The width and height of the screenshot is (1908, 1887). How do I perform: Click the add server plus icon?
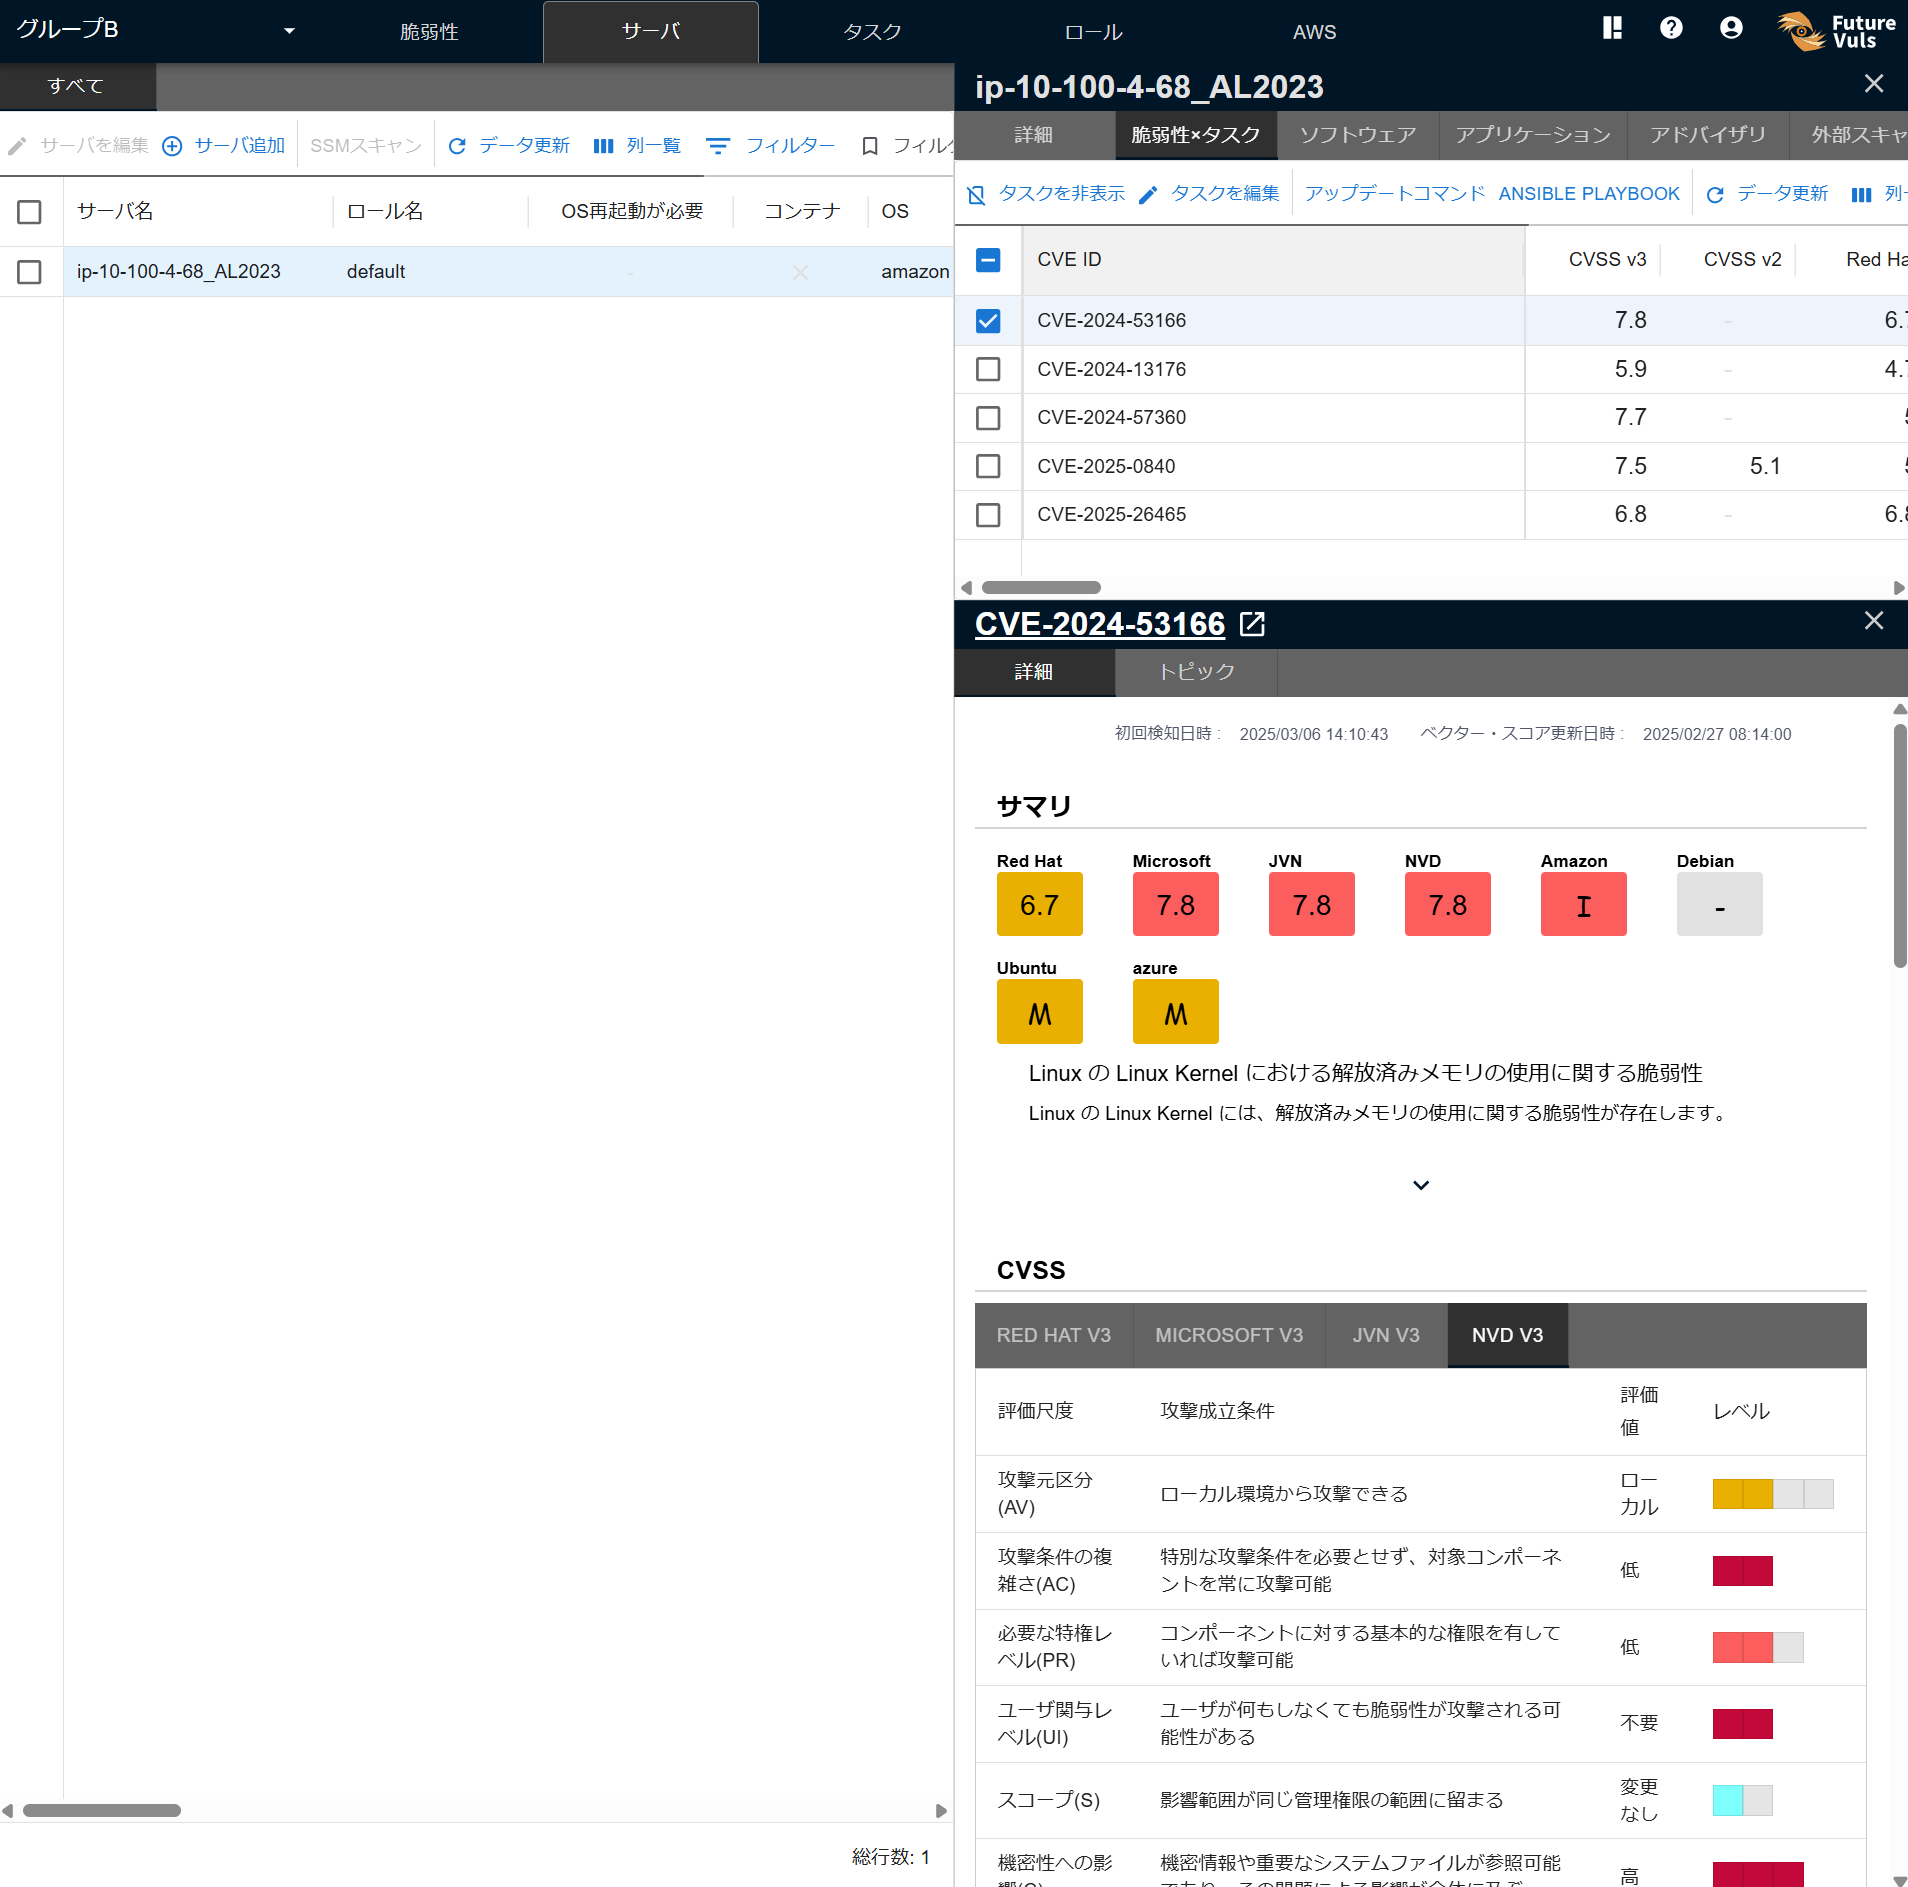coord(172,146)
